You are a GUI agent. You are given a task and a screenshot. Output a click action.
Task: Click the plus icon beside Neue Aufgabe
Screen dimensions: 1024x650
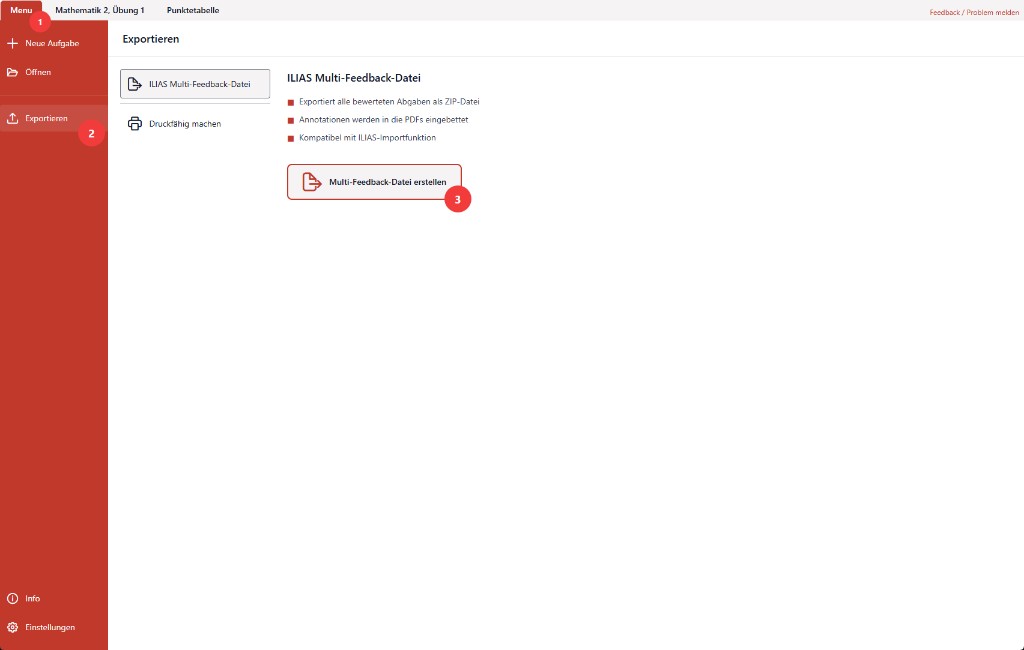pyautogui.click(x=12, y=43)
